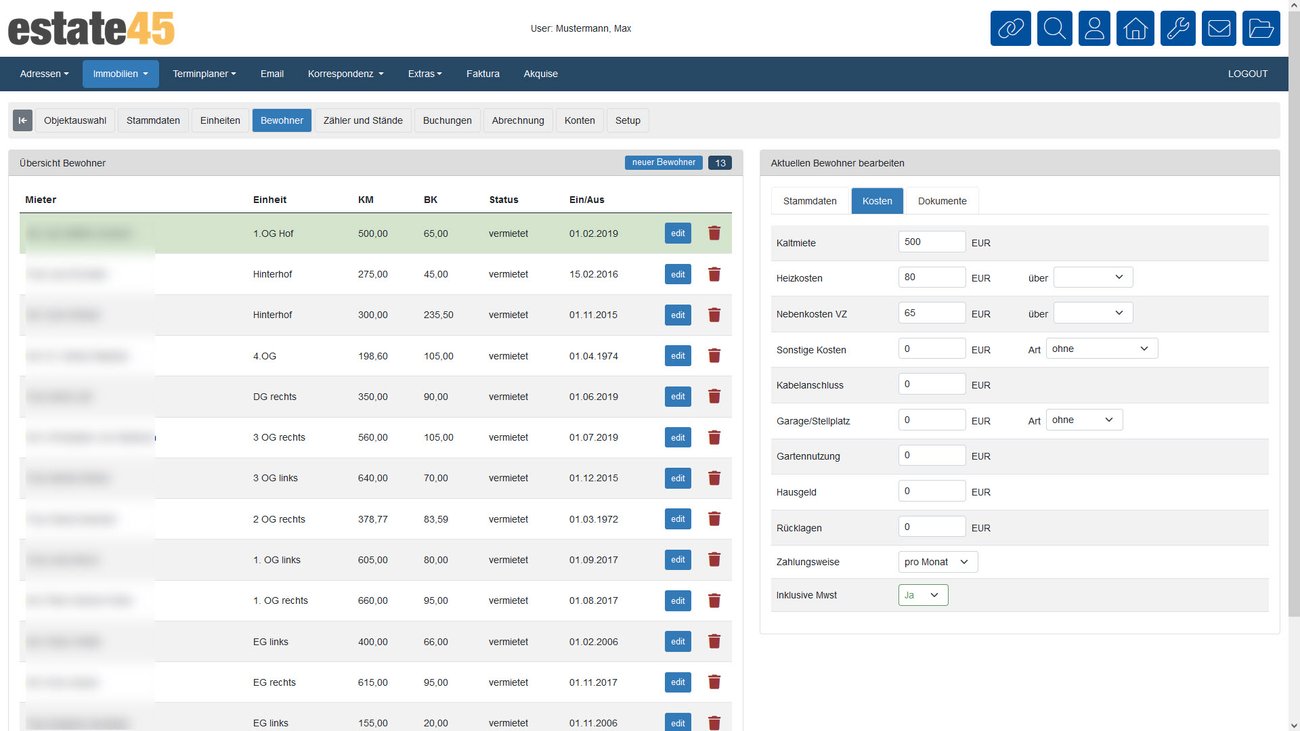Open the user profile icon in header
This screenshot has height=731, width=1300.
[x=1094, y=28]
